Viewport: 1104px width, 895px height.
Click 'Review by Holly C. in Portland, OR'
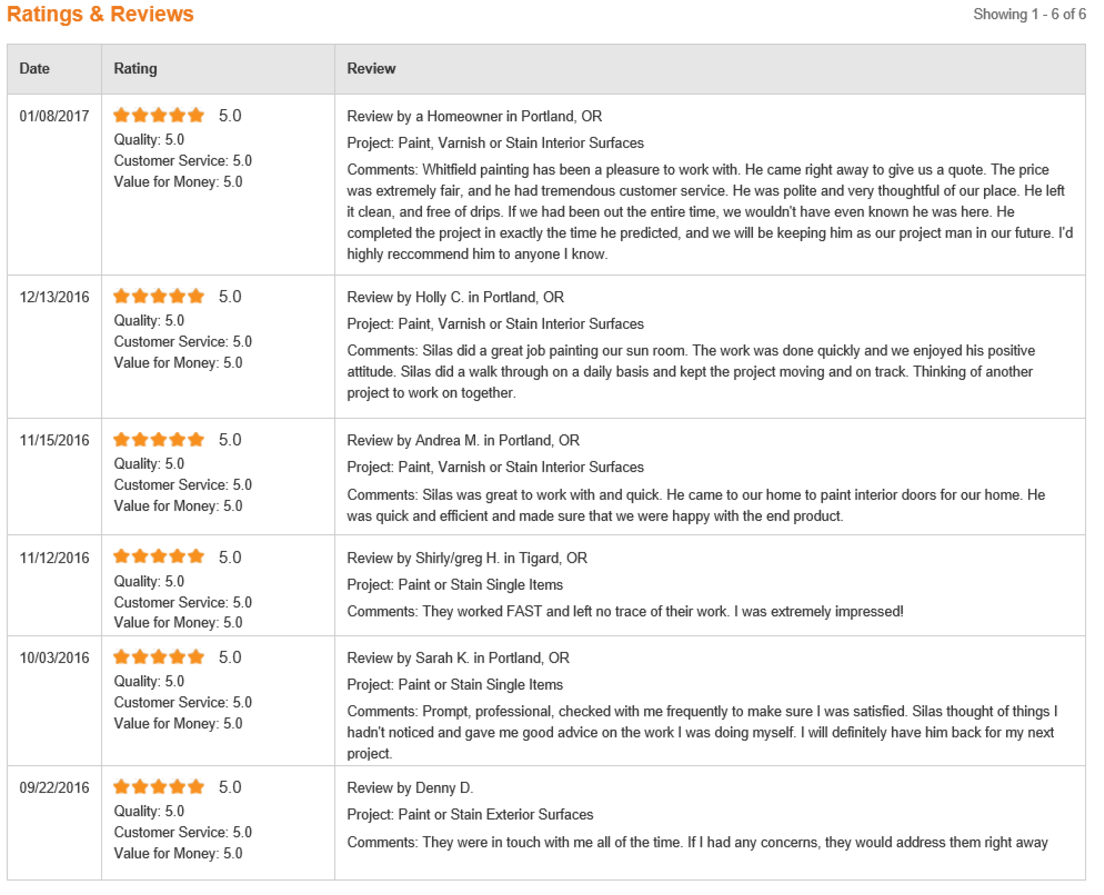(456, 297)
